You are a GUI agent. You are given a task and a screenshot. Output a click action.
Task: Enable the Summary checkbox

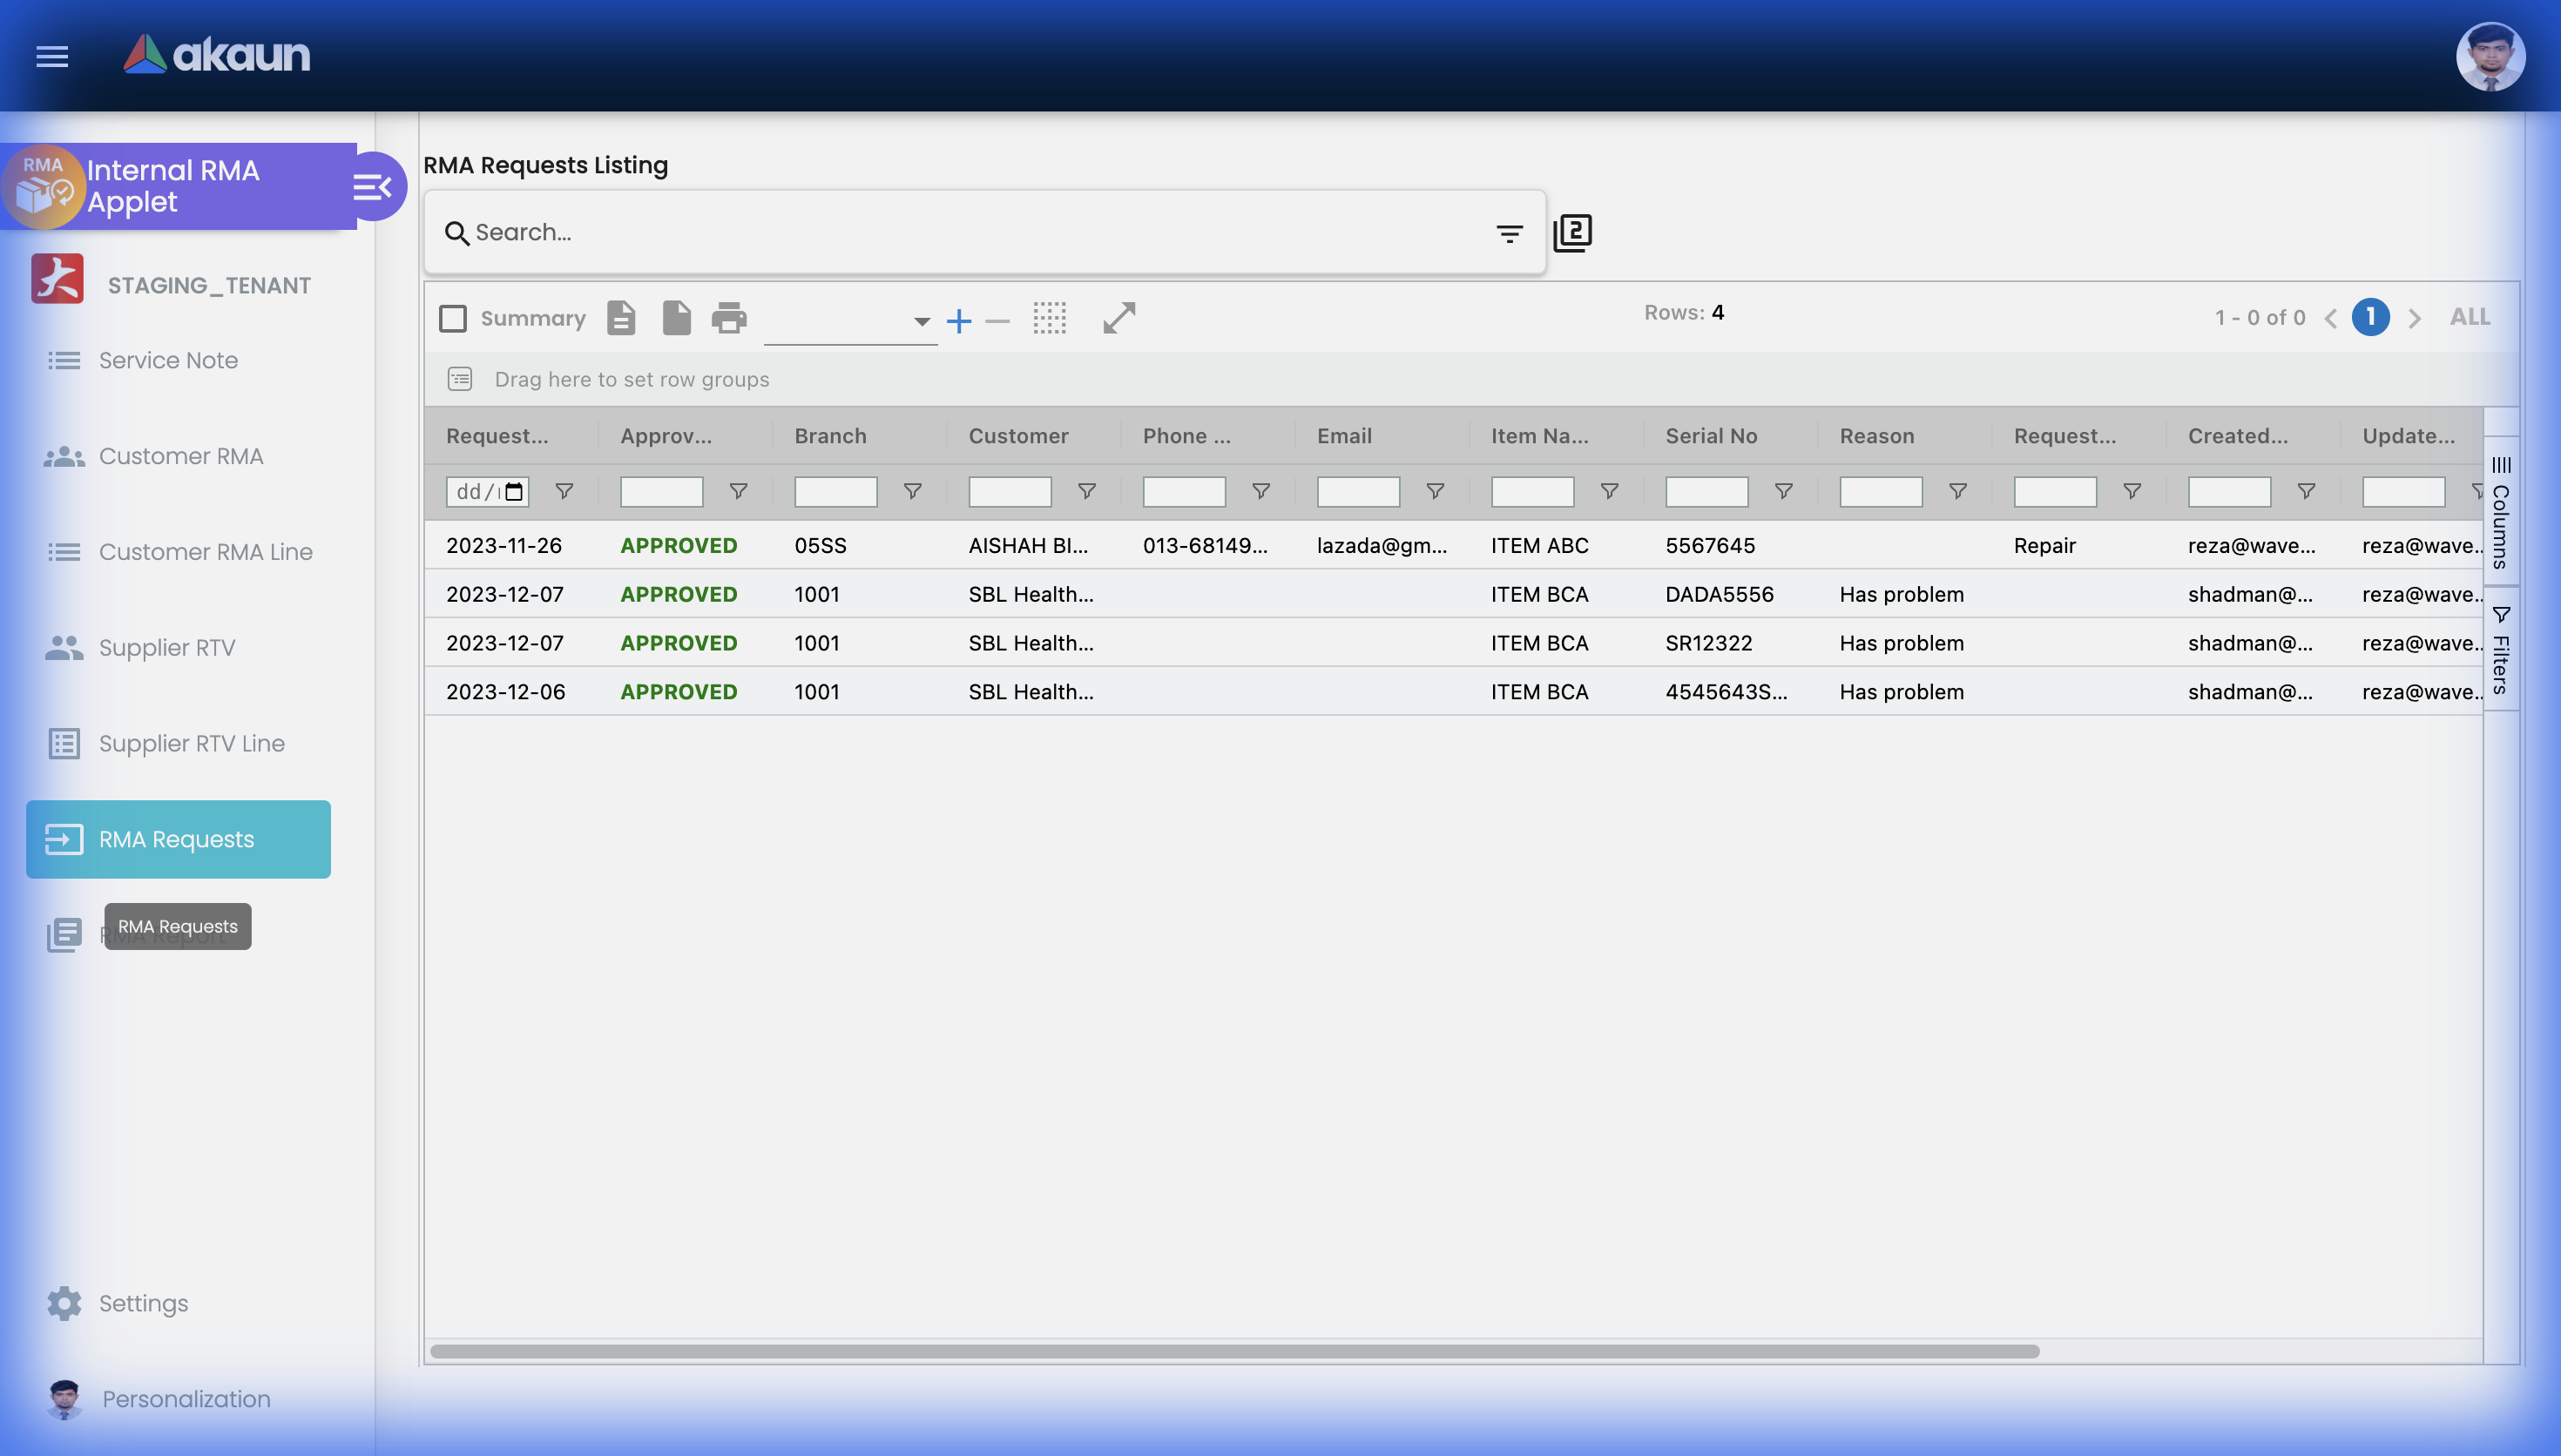click(x=453, y=317)
